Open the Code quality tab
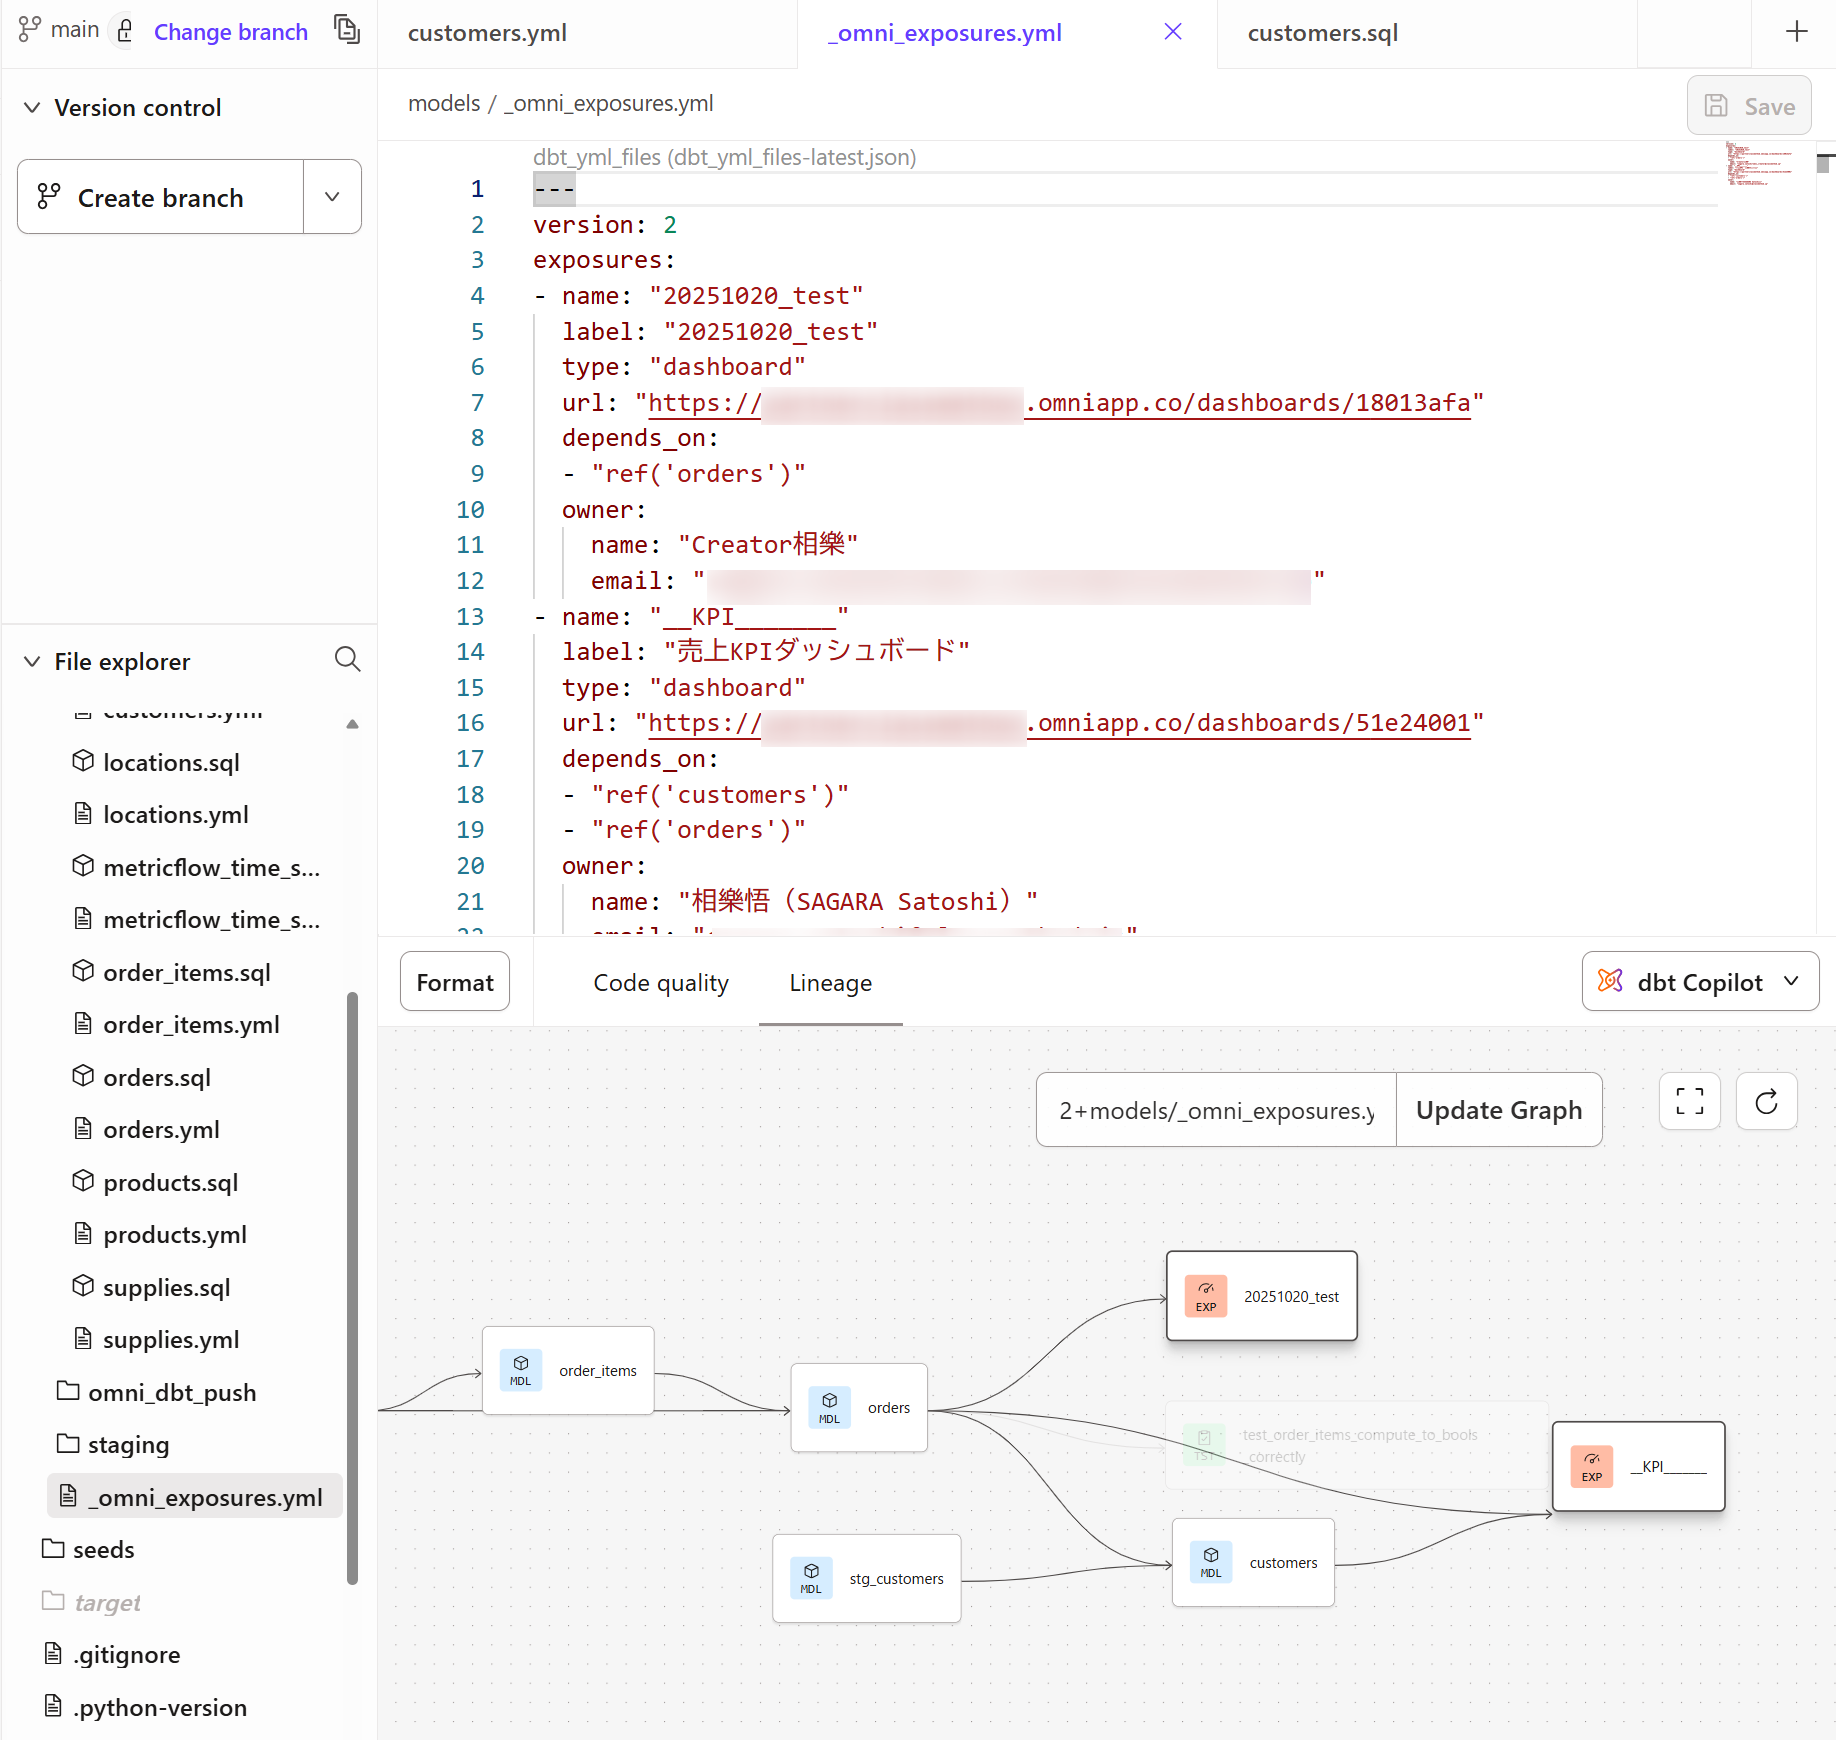Screen dimensions: 1836x1740 point(660,983)
